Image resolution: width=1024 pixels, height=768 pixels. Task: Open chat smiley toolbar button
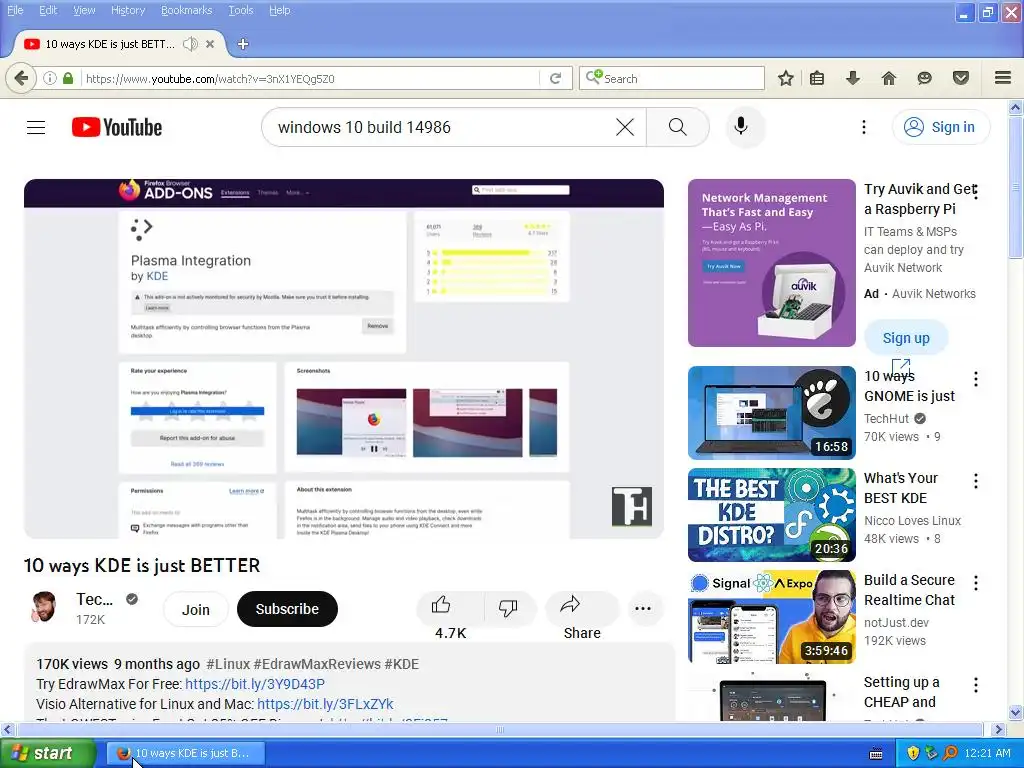pos(924,78)
